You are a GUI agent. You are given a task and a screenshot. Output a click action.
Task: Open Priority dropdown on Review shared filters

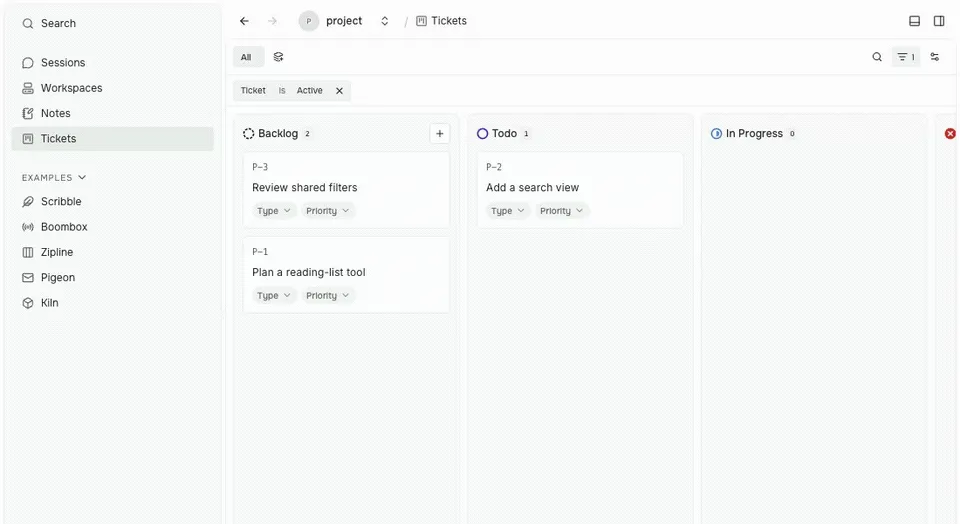coord(328,211)
